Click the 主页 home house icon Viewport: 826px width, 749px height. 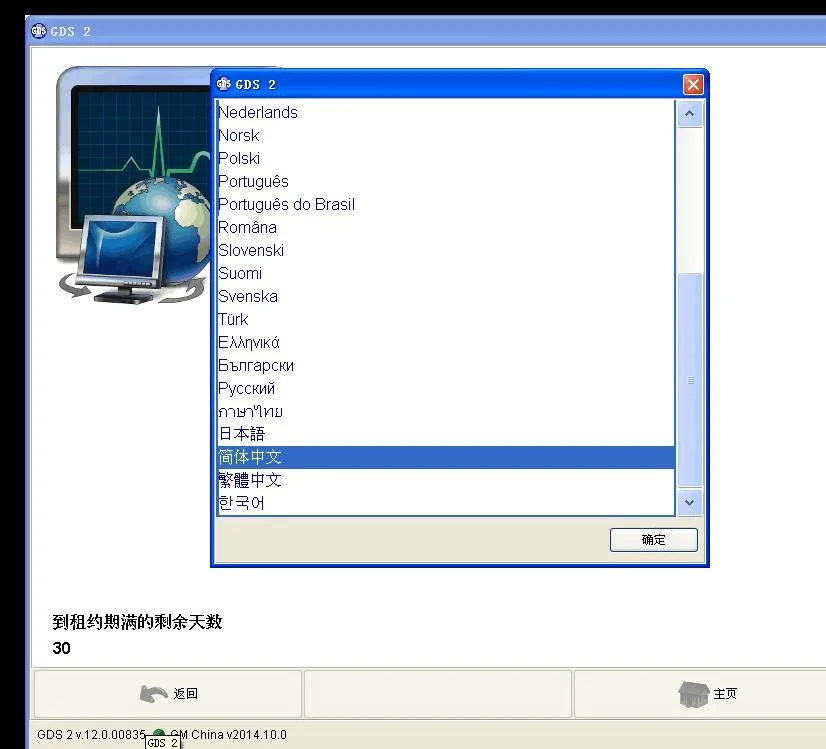[693, 693]
